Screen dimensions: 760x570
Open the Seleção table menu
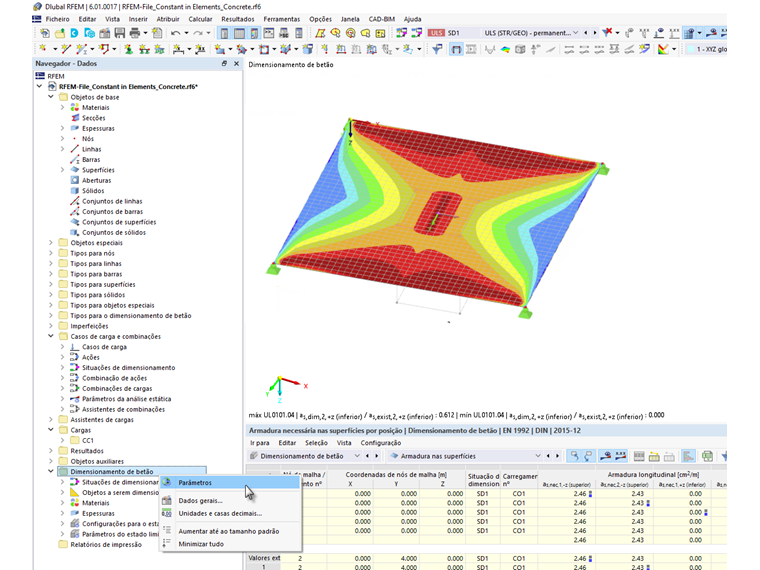316,443
